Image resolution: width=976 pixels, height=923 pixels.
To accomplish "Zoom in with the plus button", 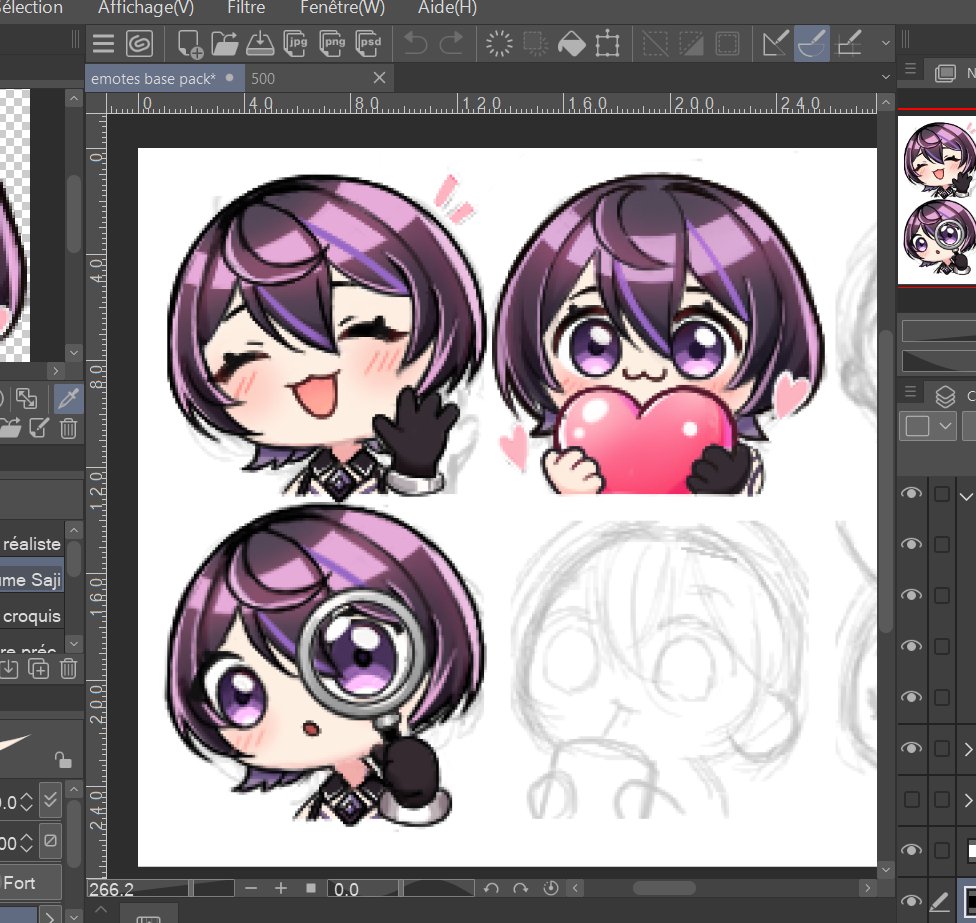I will point(281,888).
